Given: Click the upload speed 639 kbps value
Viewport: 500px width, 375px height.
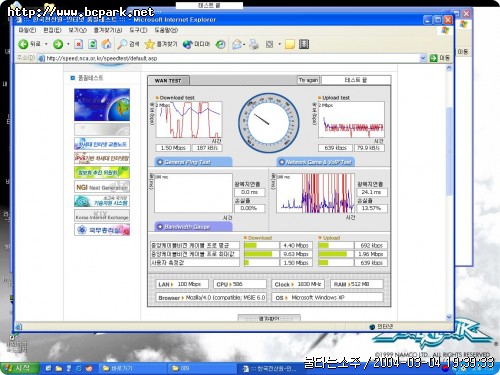Looking at the screenshot, I should (x=335, y=148).
